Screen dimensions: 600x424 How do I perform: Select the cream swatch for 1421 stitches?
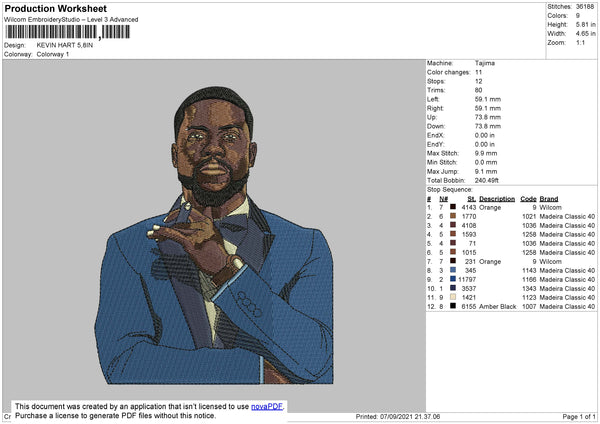pyautogui.click(x=453, y=297)
